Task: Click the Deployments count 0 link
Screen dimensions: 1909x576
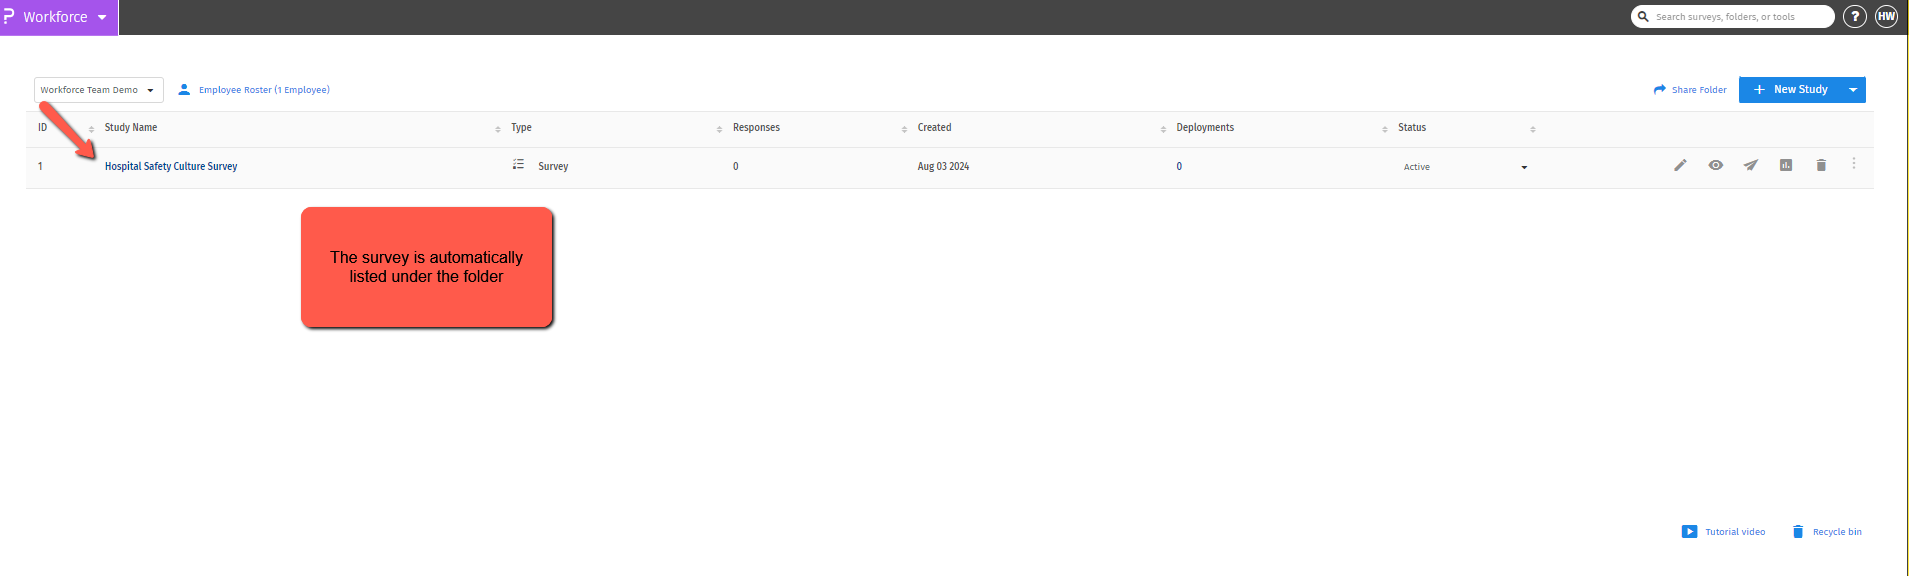Action: point(1179,167)
